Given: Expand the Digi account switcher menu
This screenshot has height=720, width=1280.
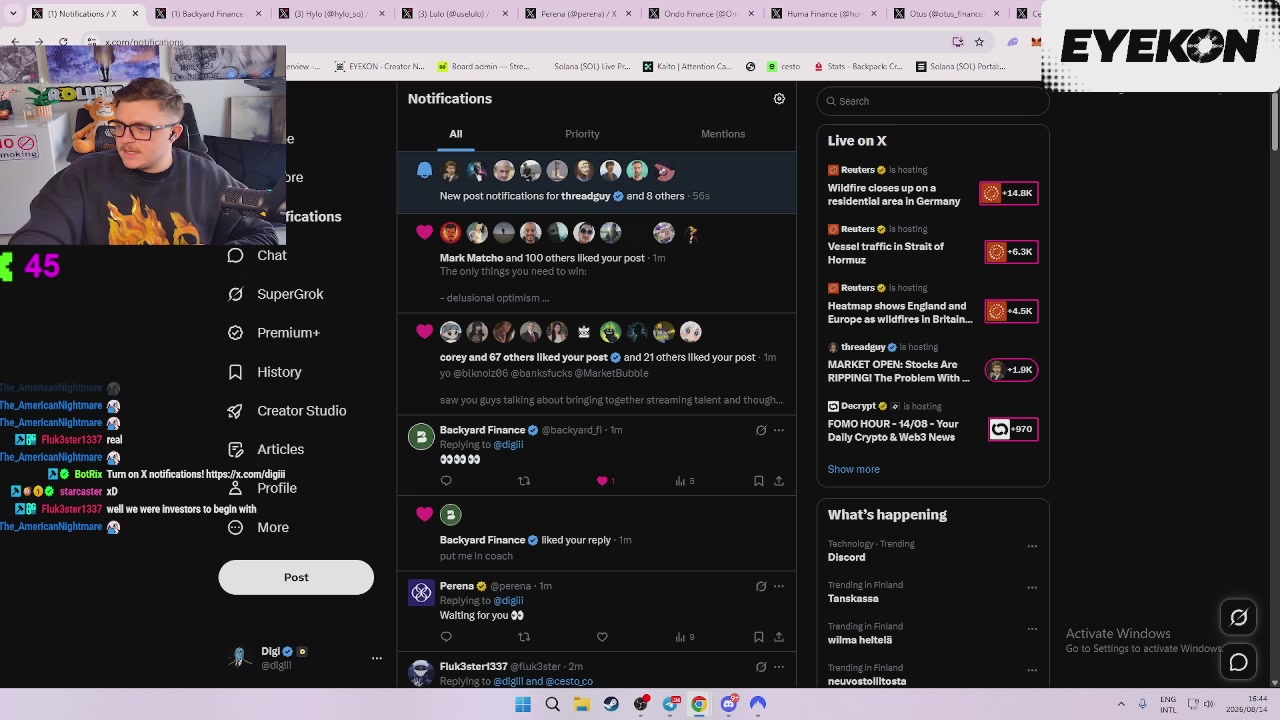Looking at the screenshot, I should coord(376,658).
